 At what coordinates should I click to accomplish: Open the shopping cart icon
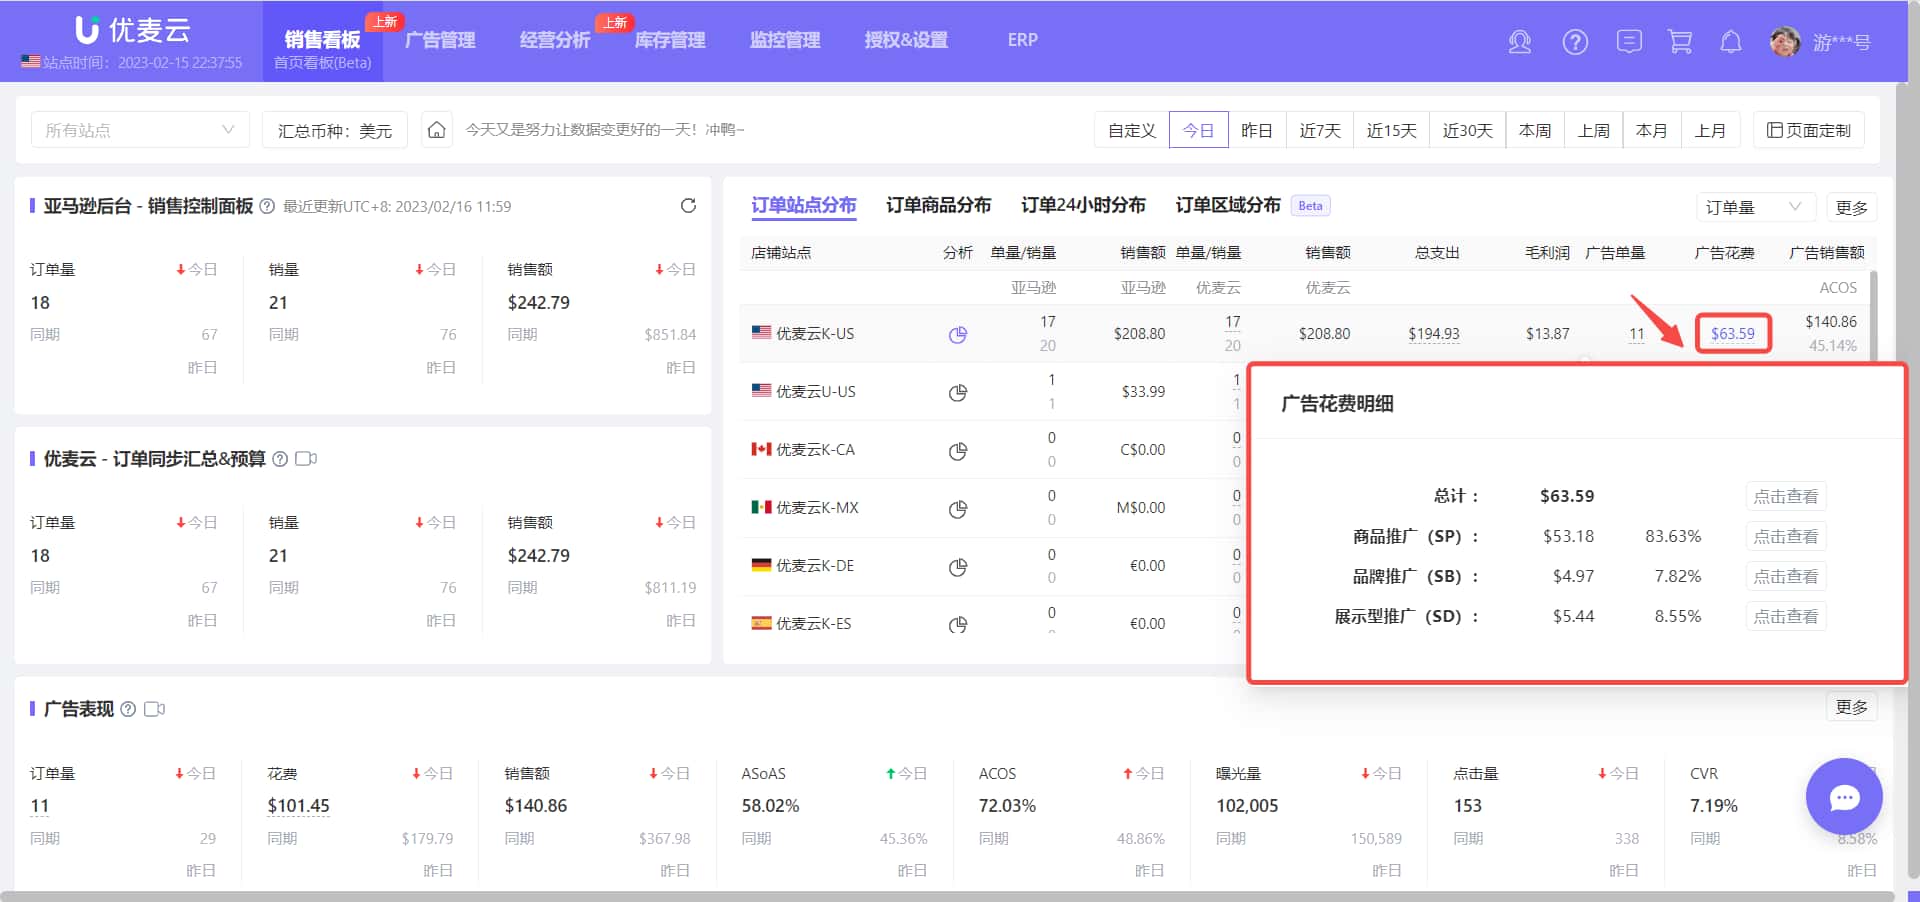pyautogui.click(x=1680, y=42)
